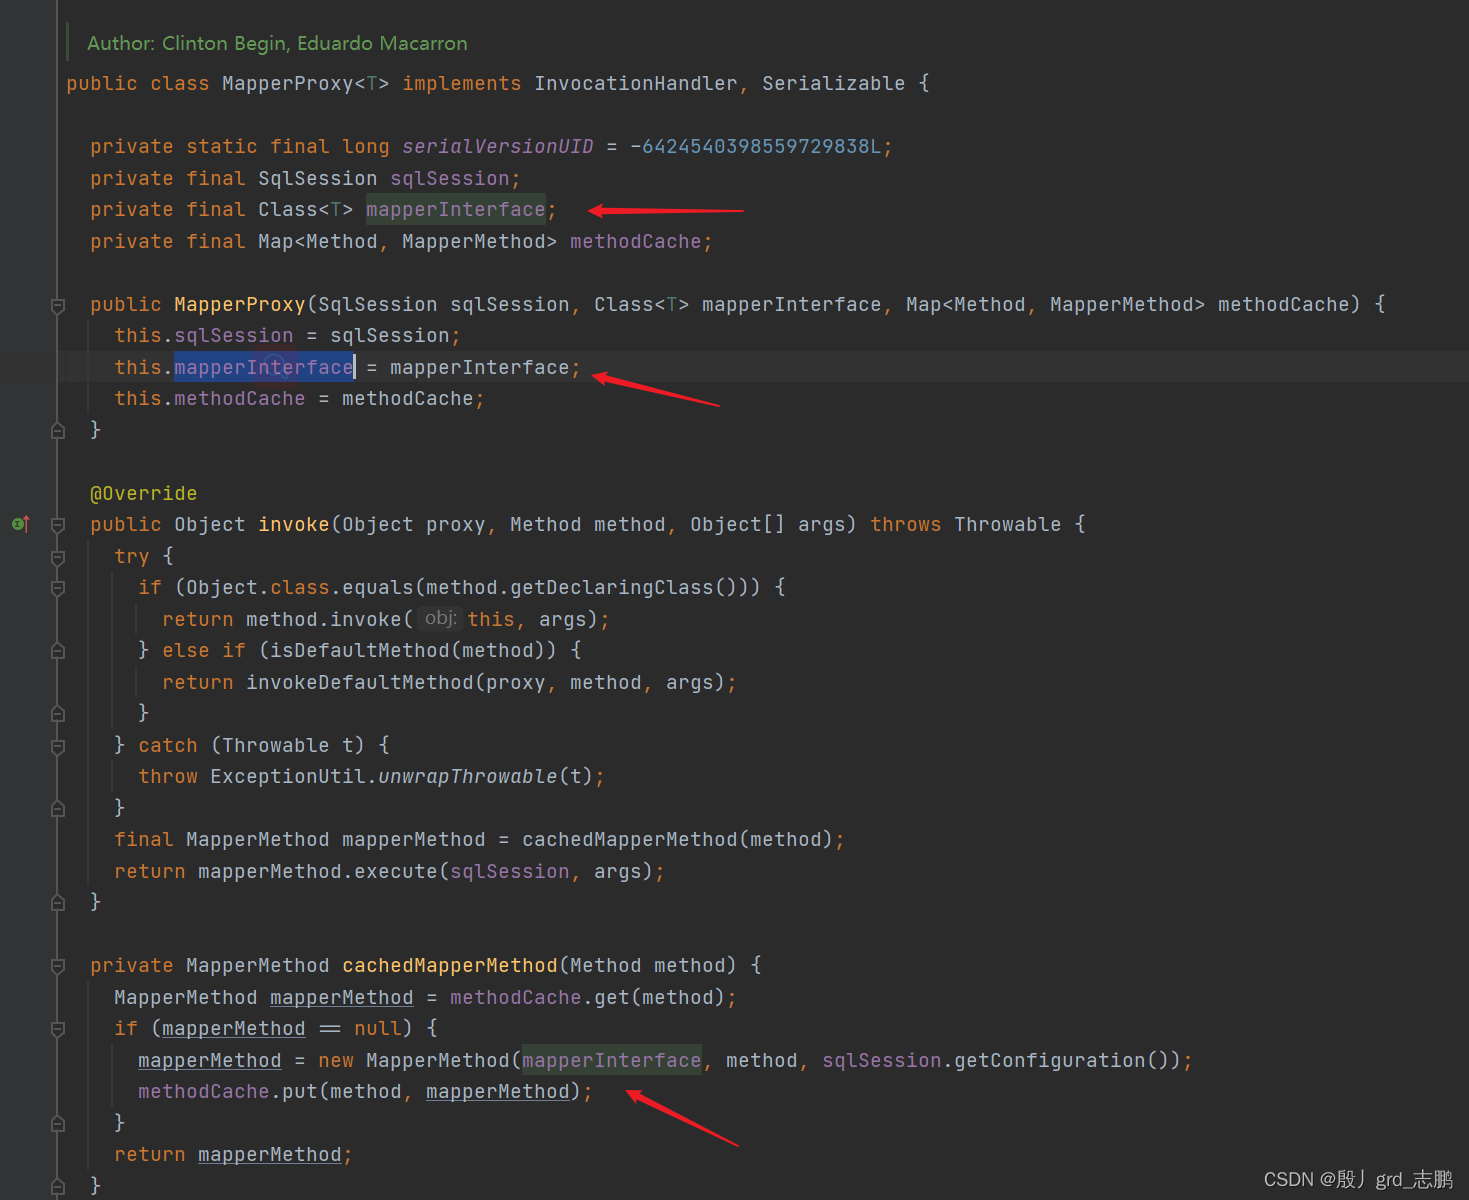1469x1200 pixels.
Task: Click the unwrapThrowable static method call
Action: click(x=468, y=777)
